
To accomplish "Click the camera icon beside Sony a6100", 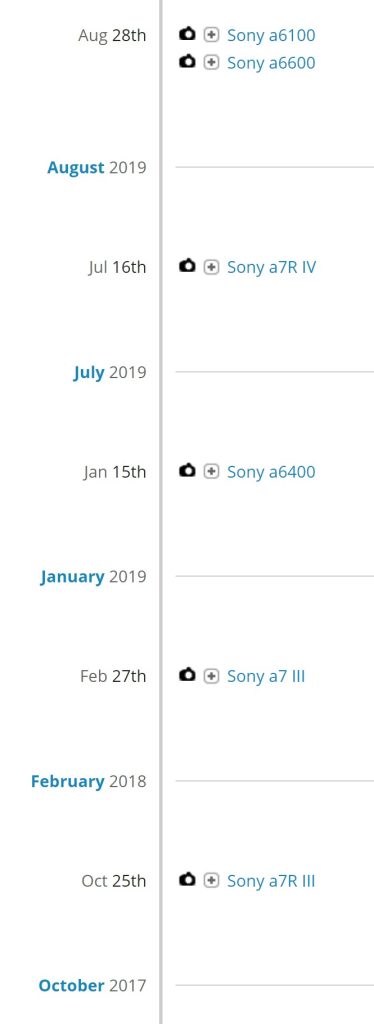I will [187, 34].
